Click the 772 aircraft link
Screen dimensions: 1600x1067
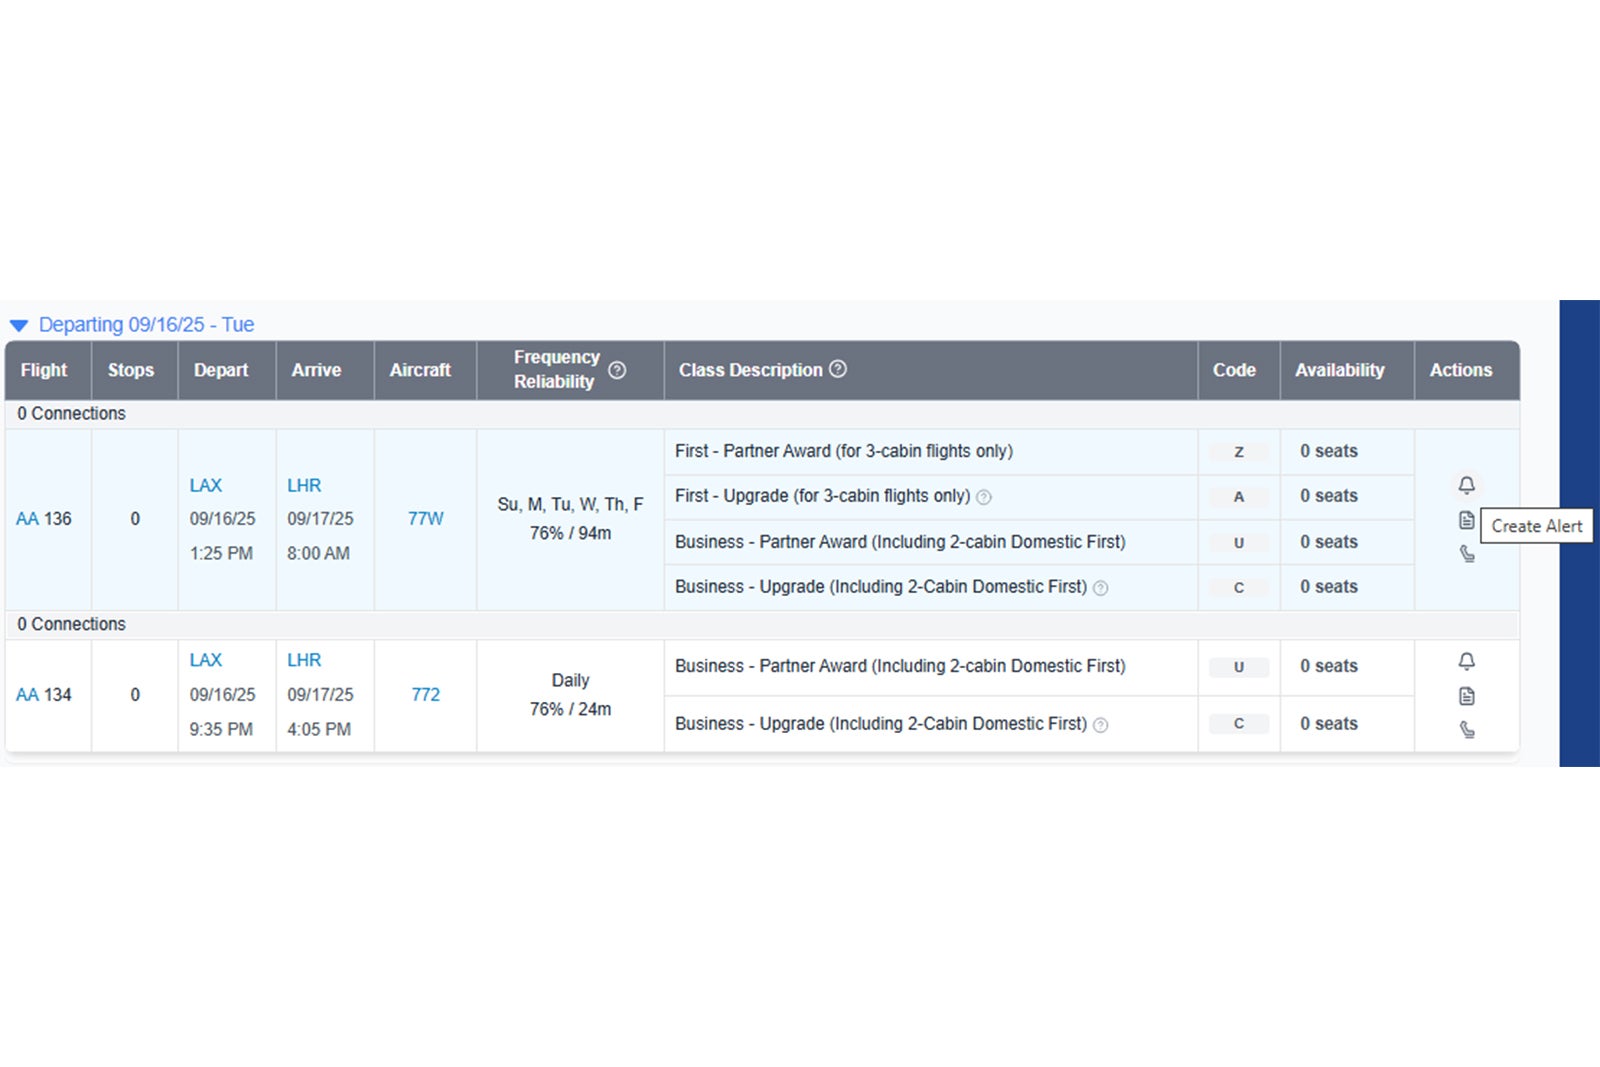(425, 695)
